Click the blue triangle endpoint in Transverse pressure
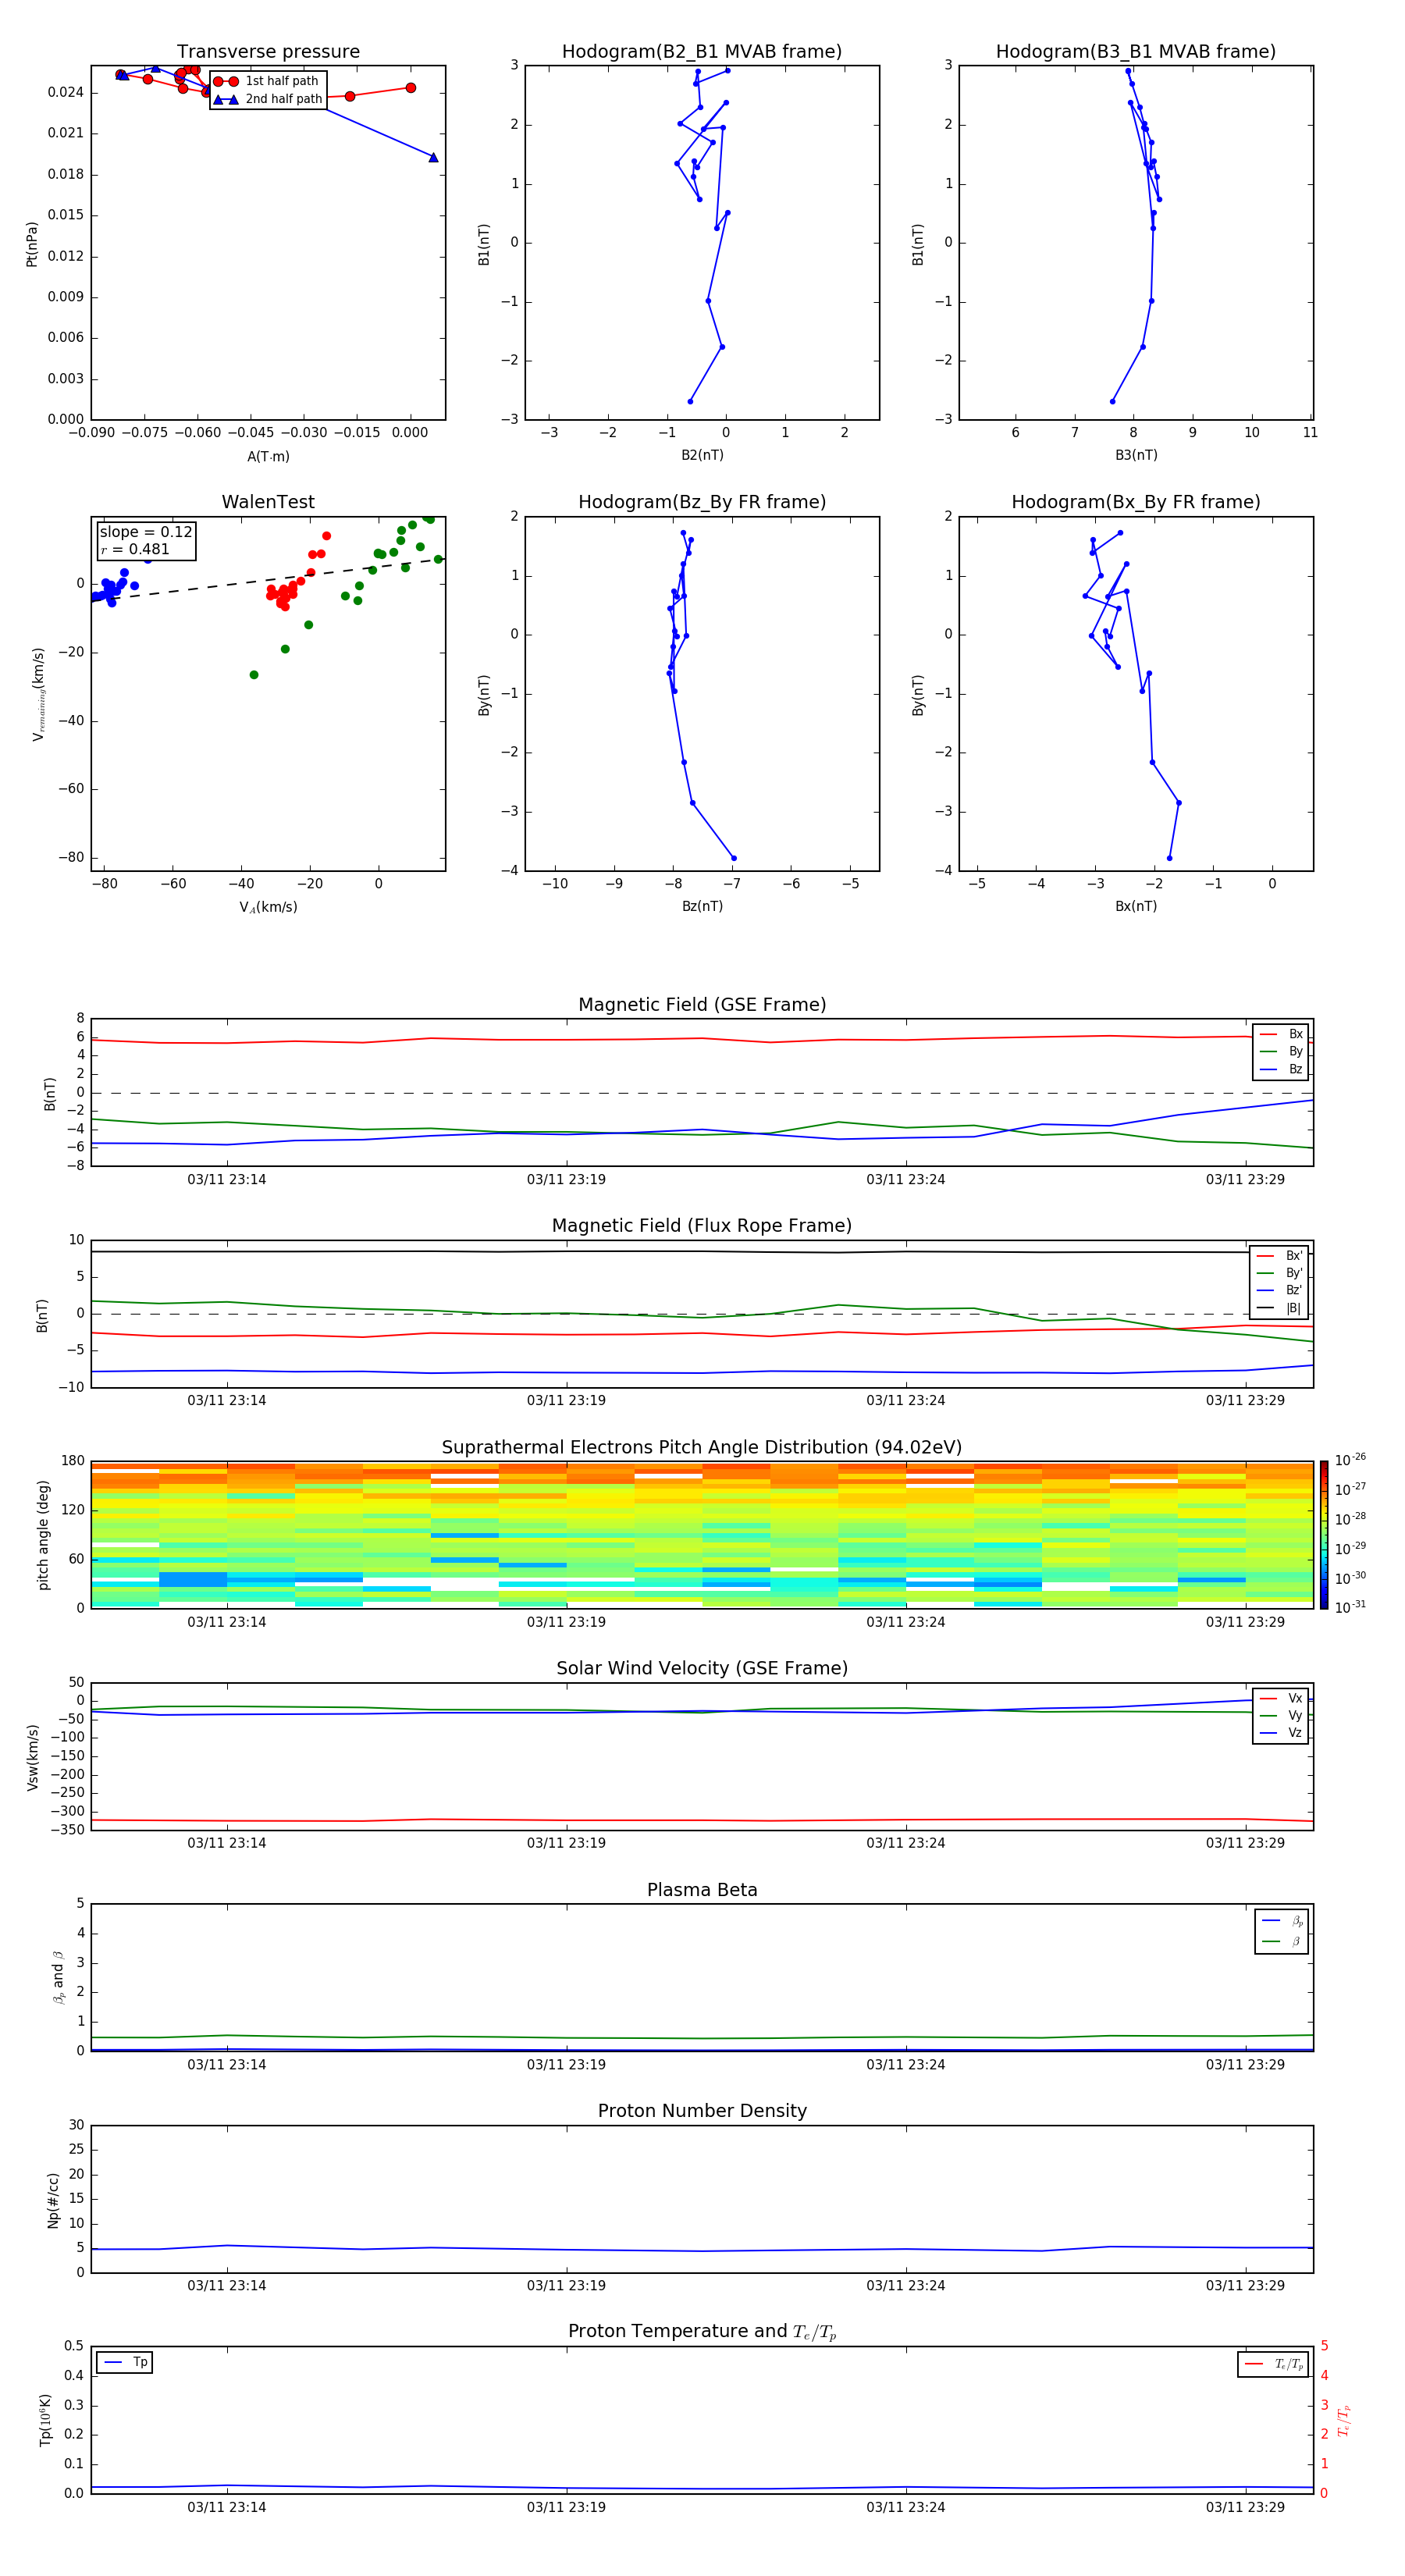 [x=433, y=157]
